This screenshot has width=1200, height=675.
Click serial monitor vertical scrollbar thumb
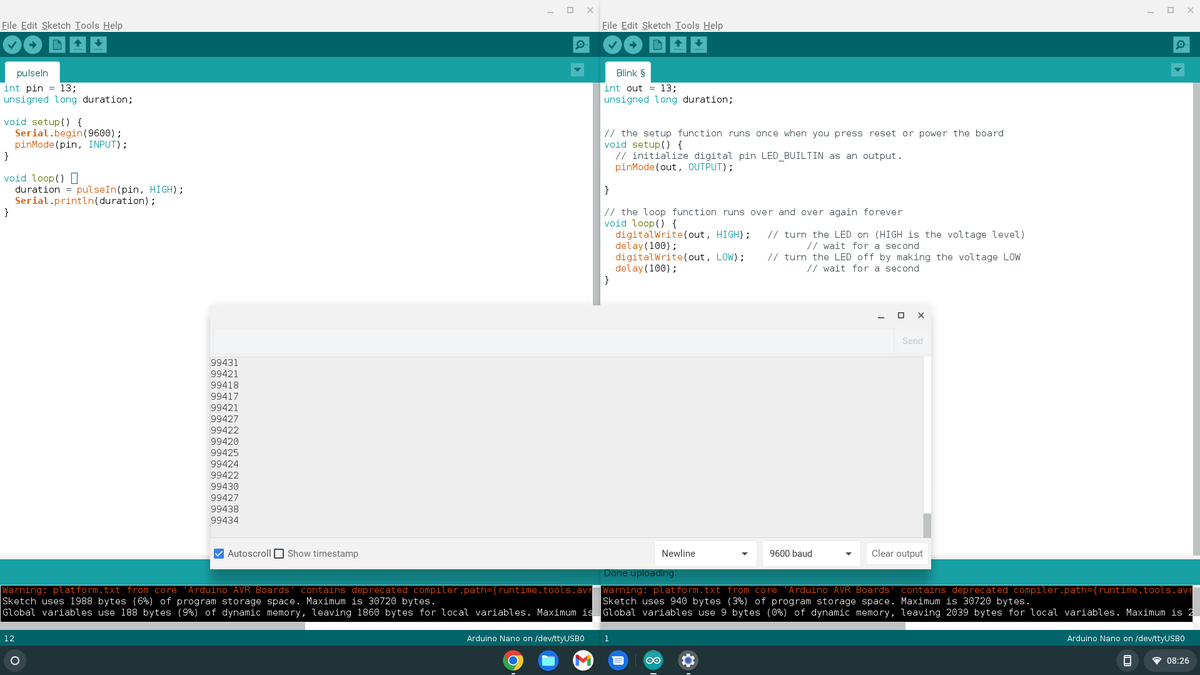click(927, 525)
